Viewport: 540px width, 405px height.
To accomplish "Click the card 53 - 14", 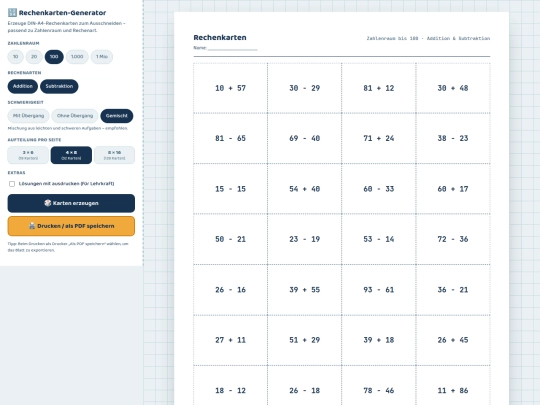I will (379, 239).
